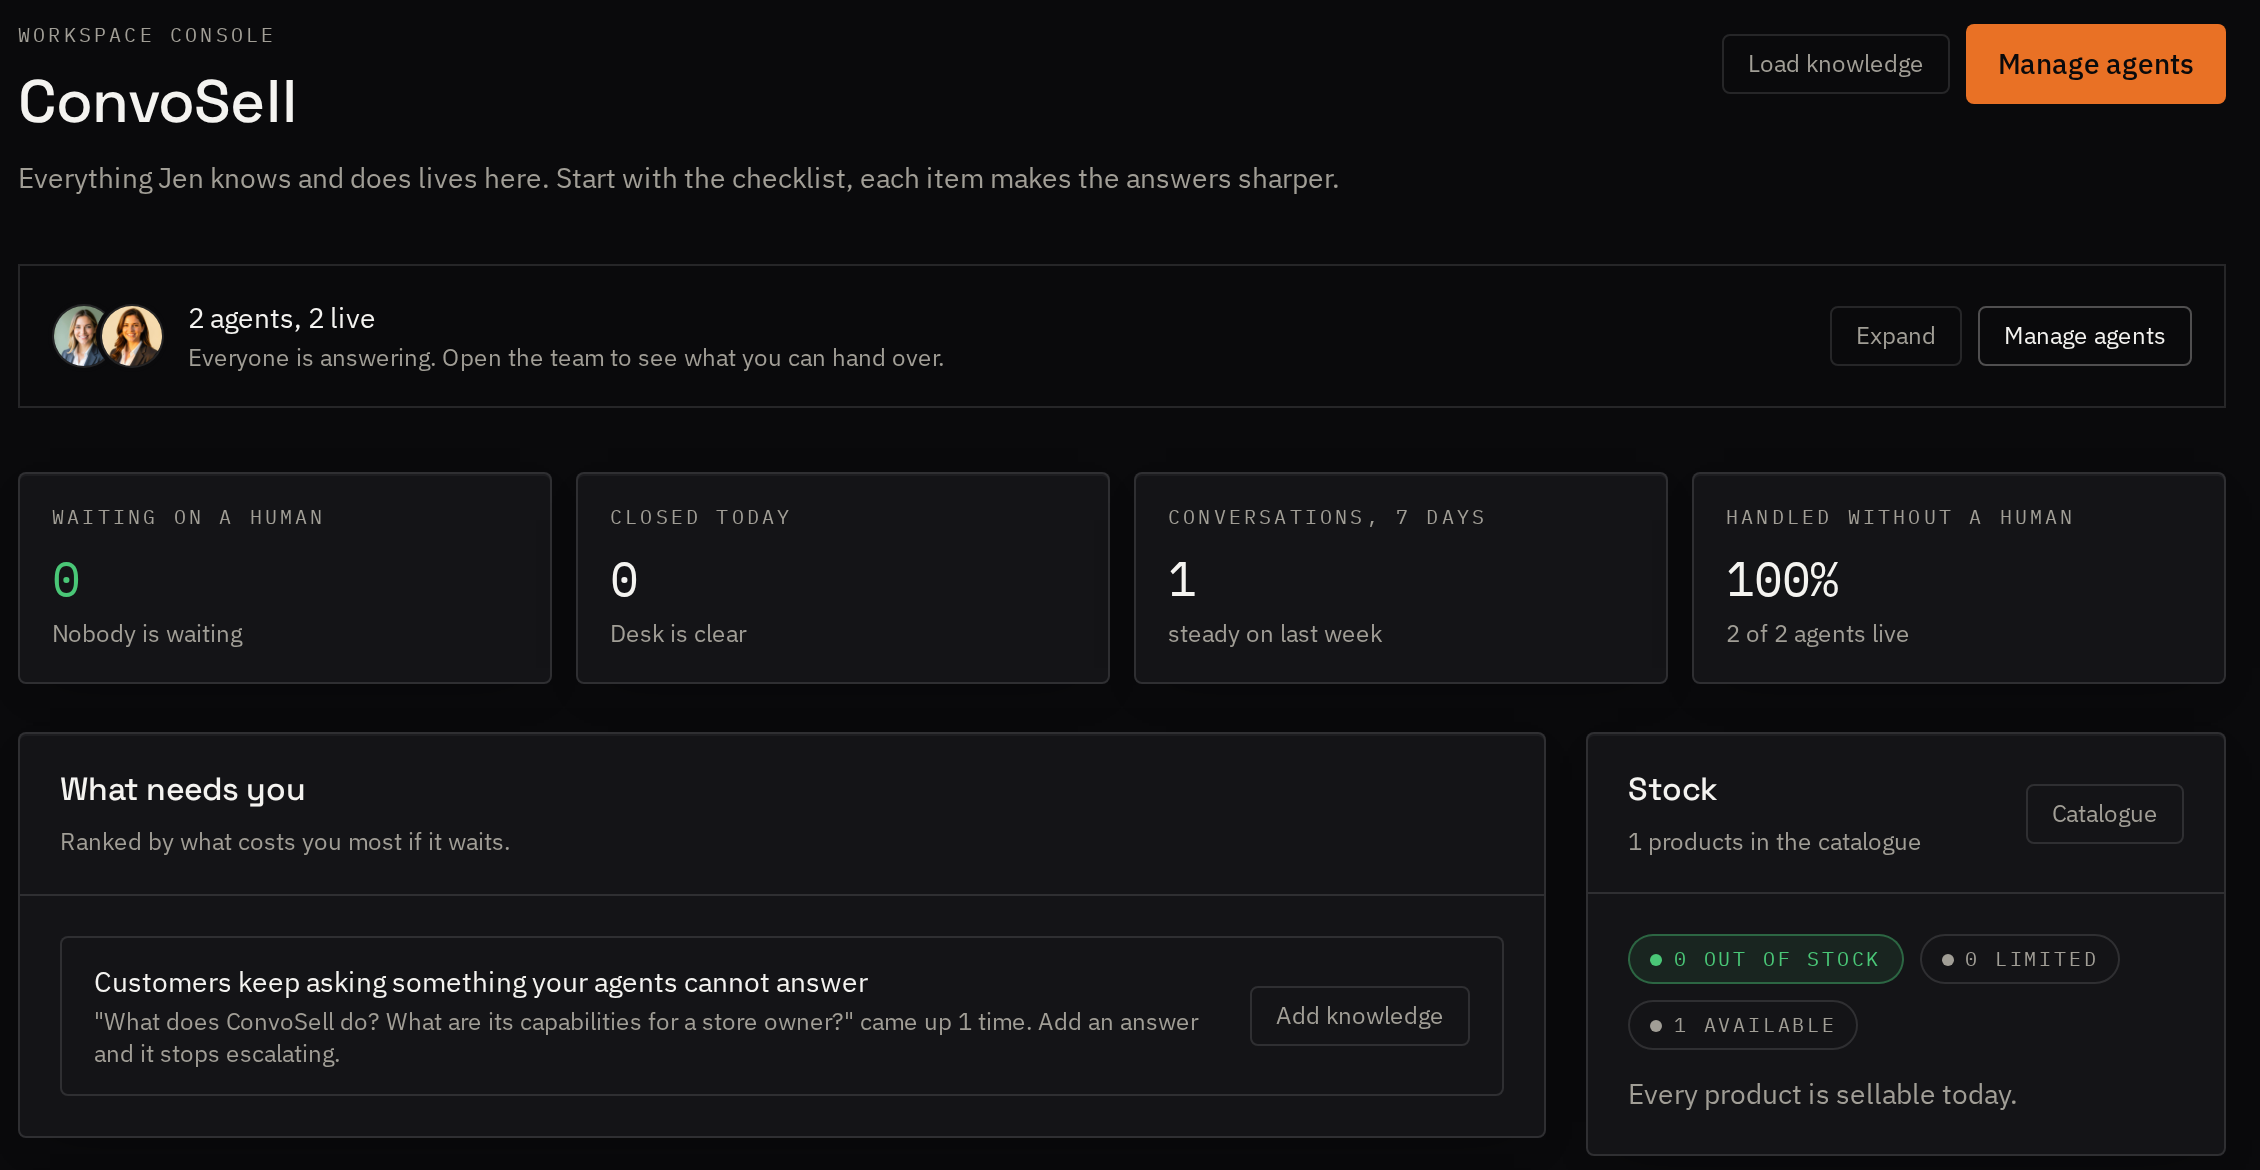Viewport: 2260px width, 1170px height.
Task: Click the 'What needs you' heading
Action: click(x=183, y=789)
